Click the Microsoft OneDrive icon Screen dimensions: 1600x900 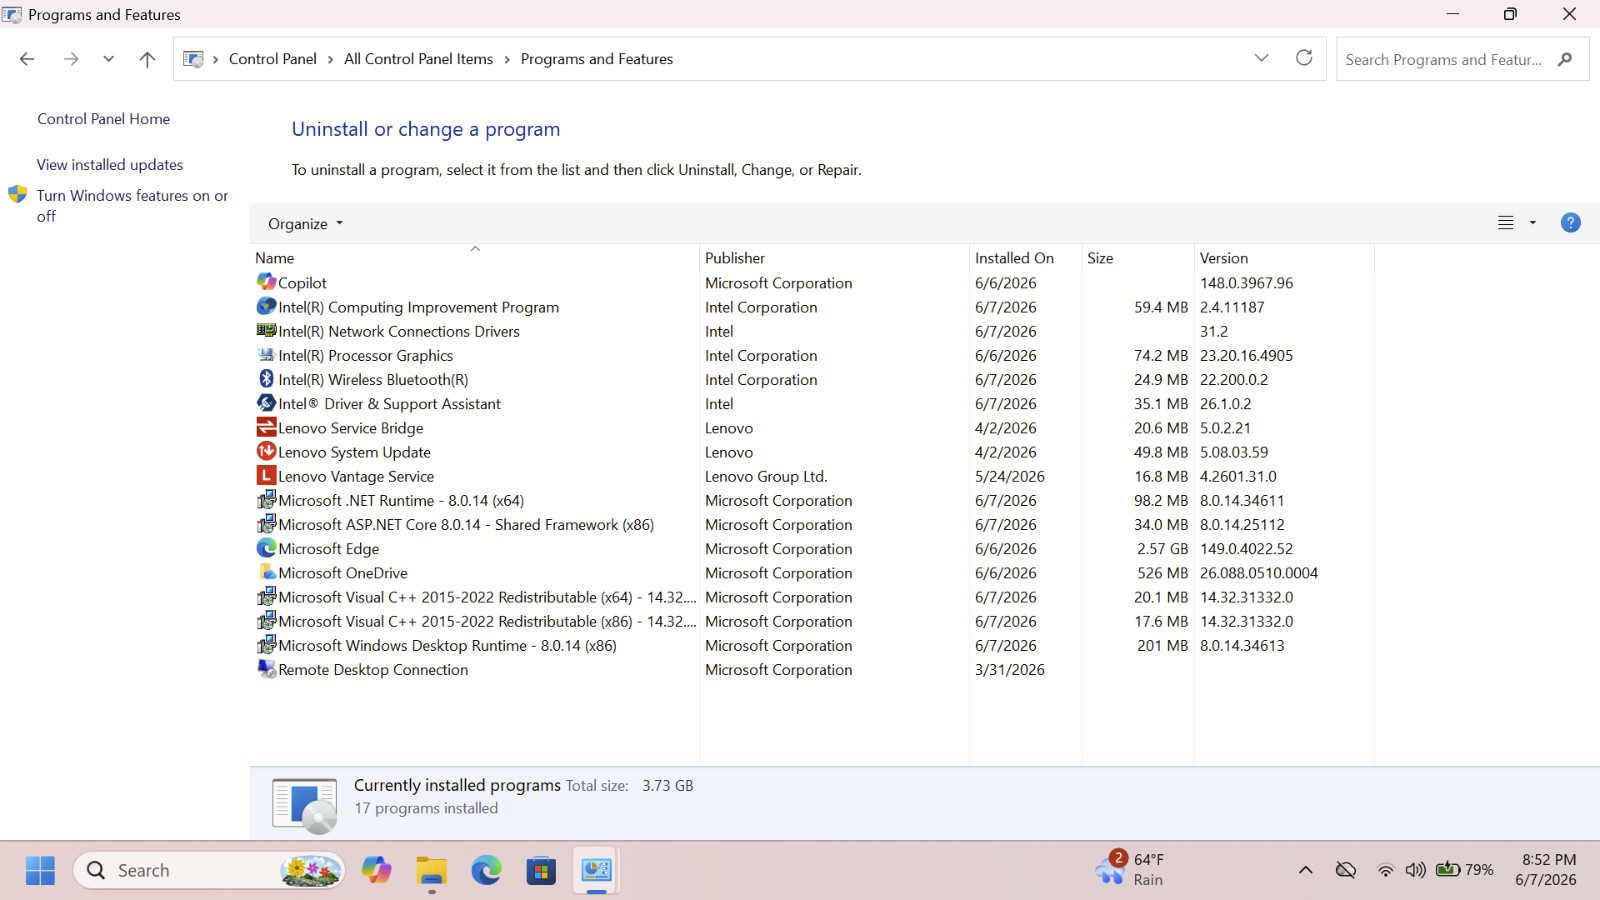click(x=266, y=572)
